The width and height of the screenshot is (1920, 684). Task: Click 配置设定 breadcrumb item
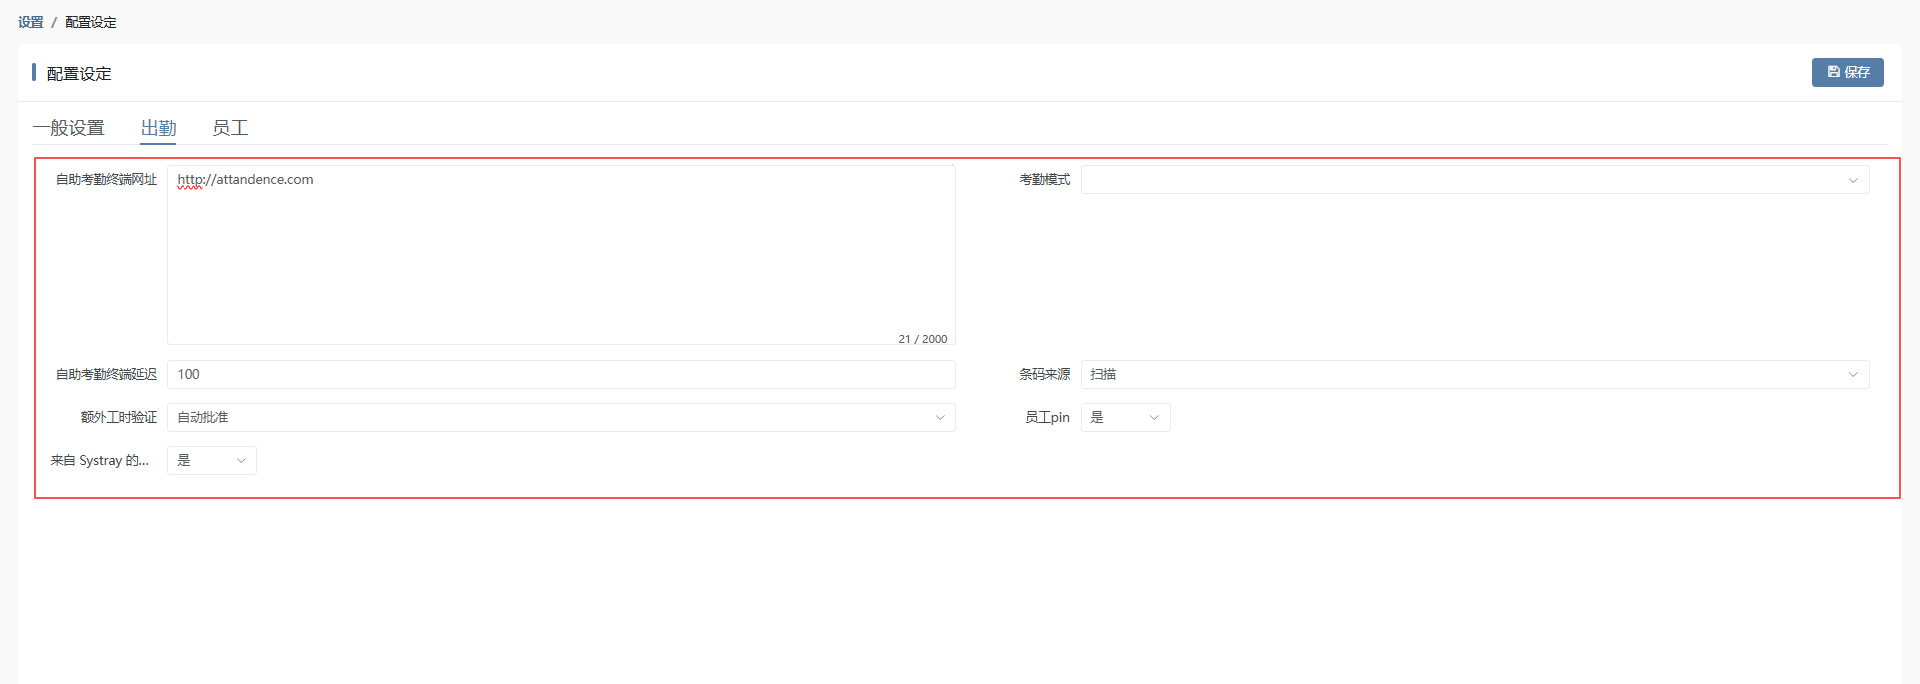(x=91, y=22)
